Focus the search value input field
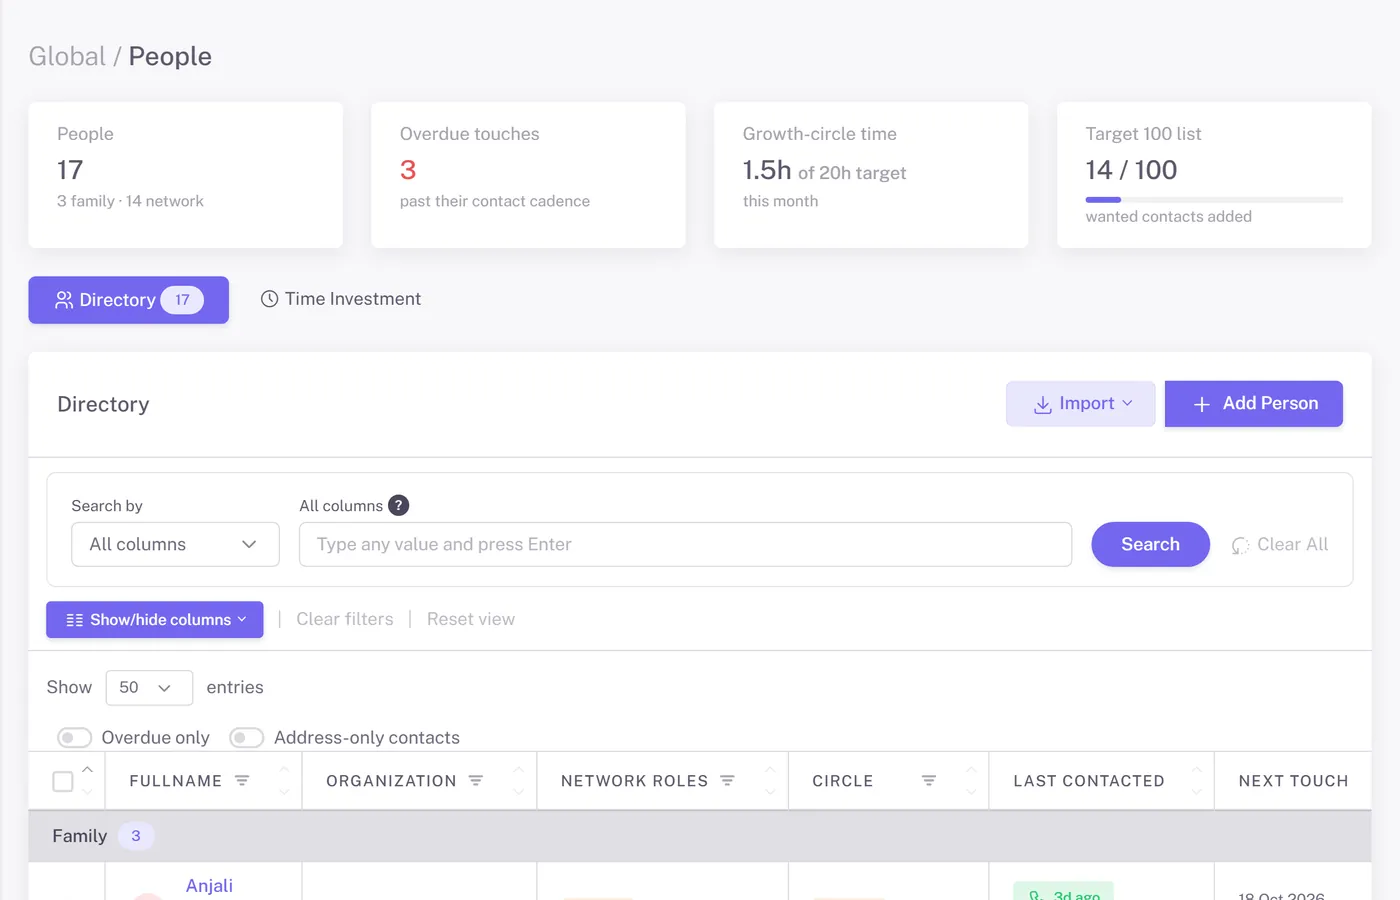 pyautogui.click(x=685, y=544)
